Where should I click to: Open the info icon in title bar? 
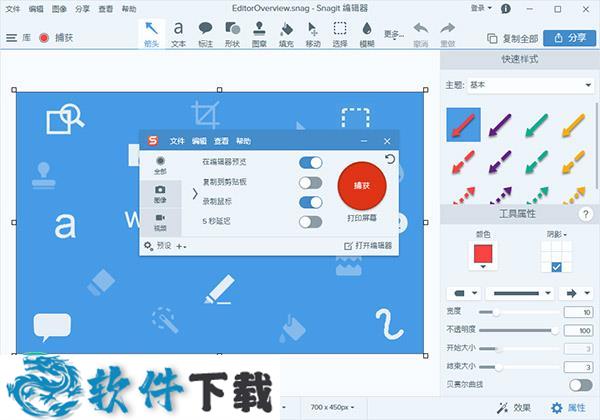pos(505,8)
